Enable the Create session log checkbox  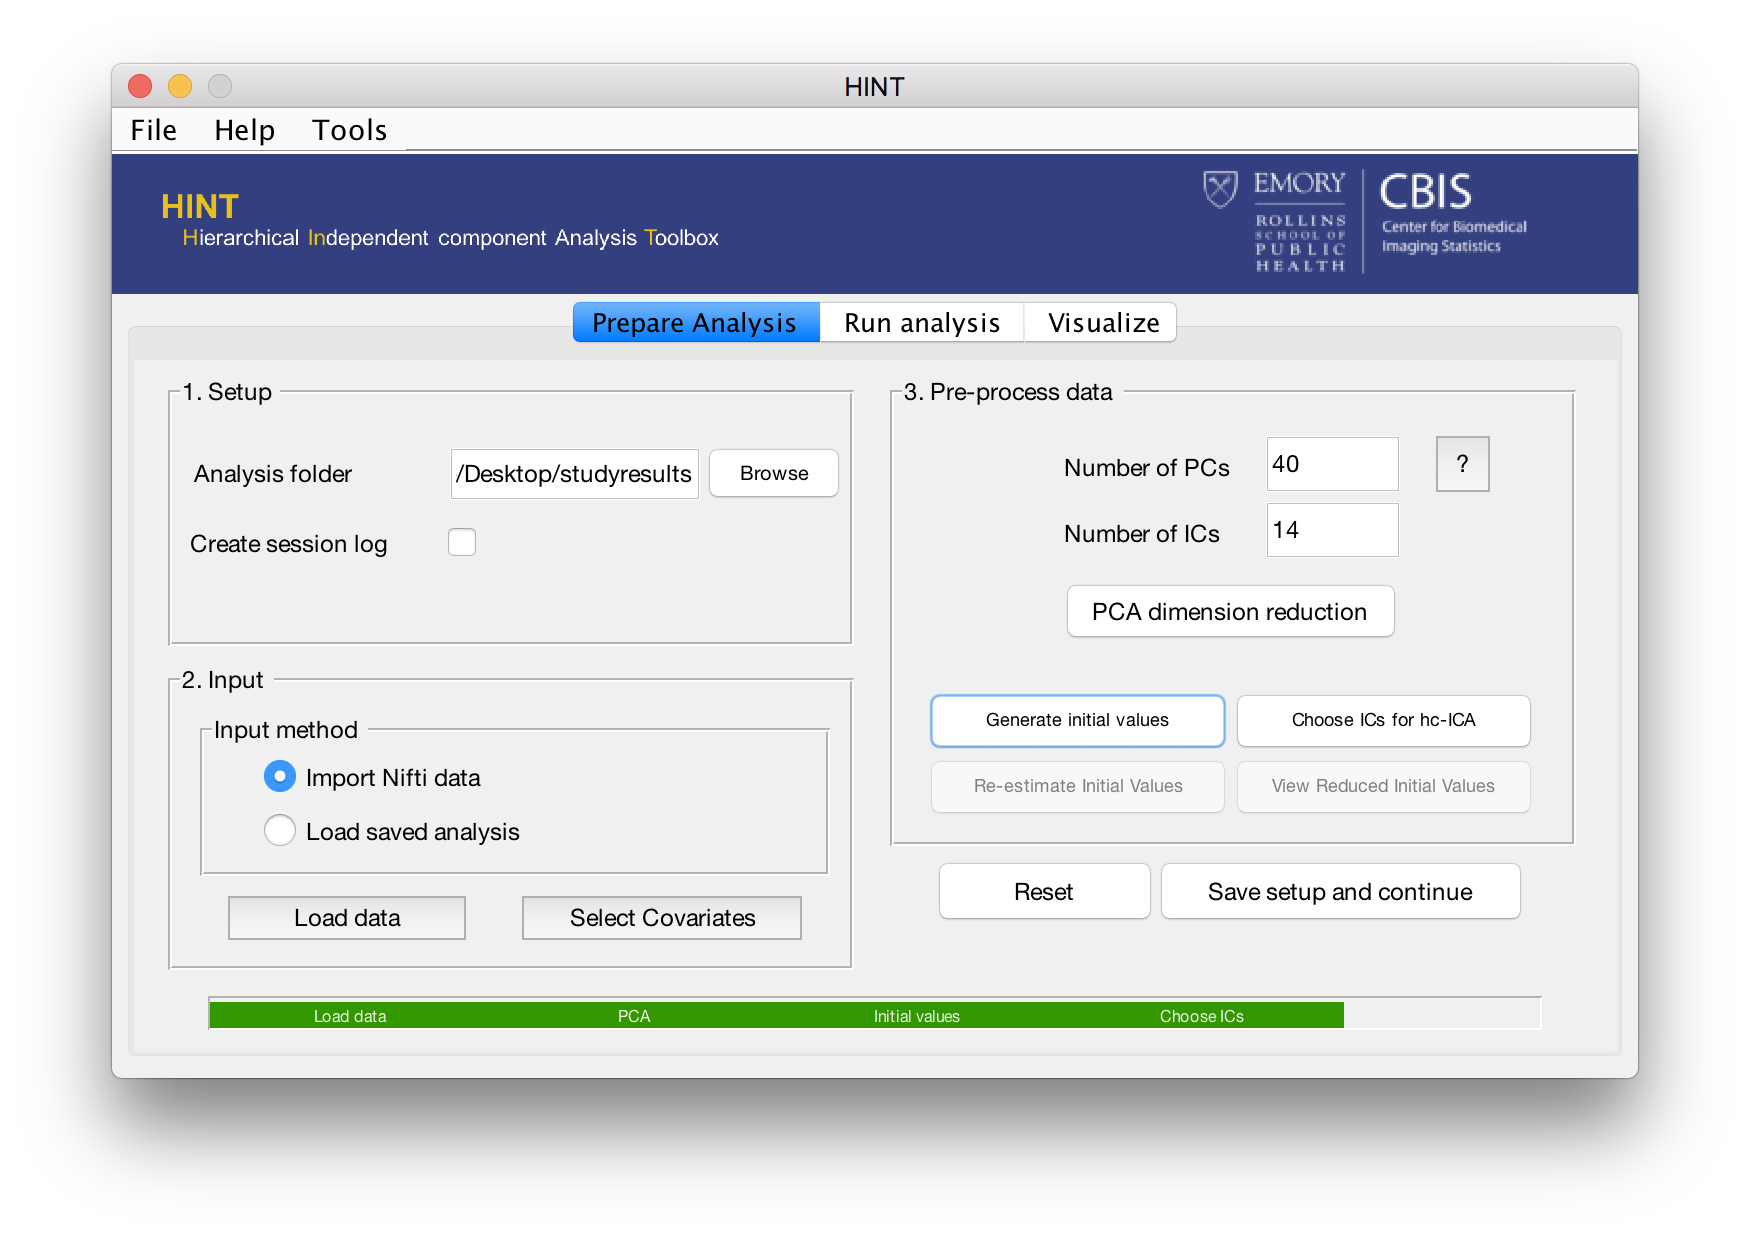[x=462, y=542]
